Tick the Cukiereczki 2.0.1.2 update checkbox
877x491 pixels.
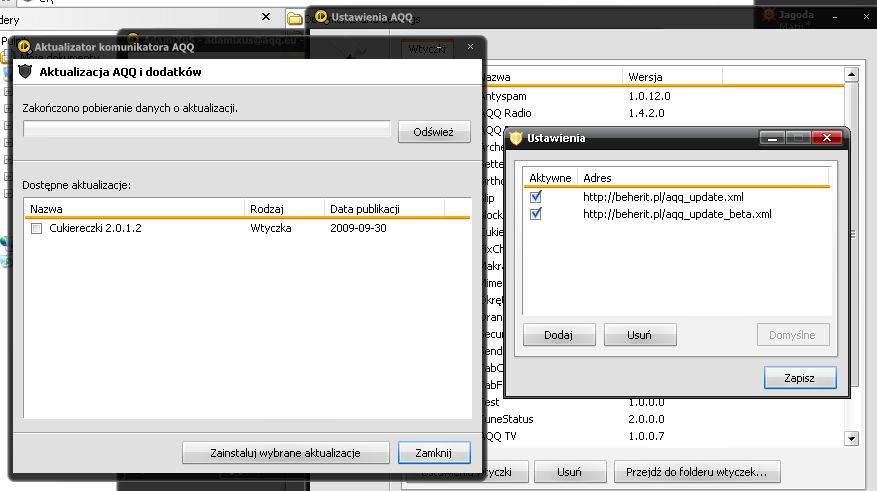click(x=36, y=228)
